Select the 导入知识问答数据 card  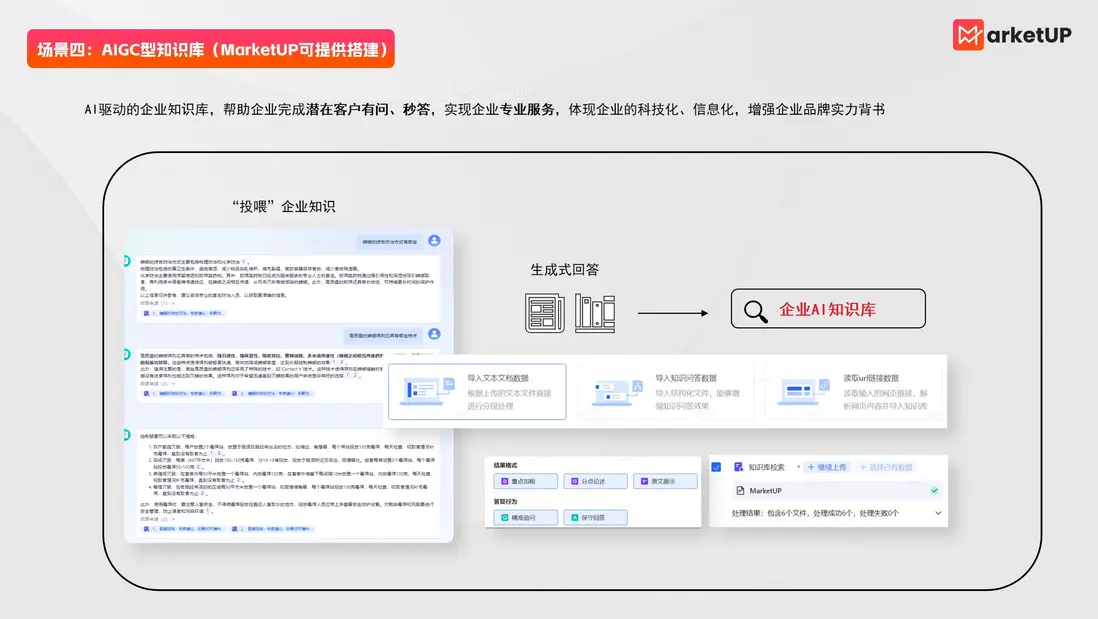(665, 391)
